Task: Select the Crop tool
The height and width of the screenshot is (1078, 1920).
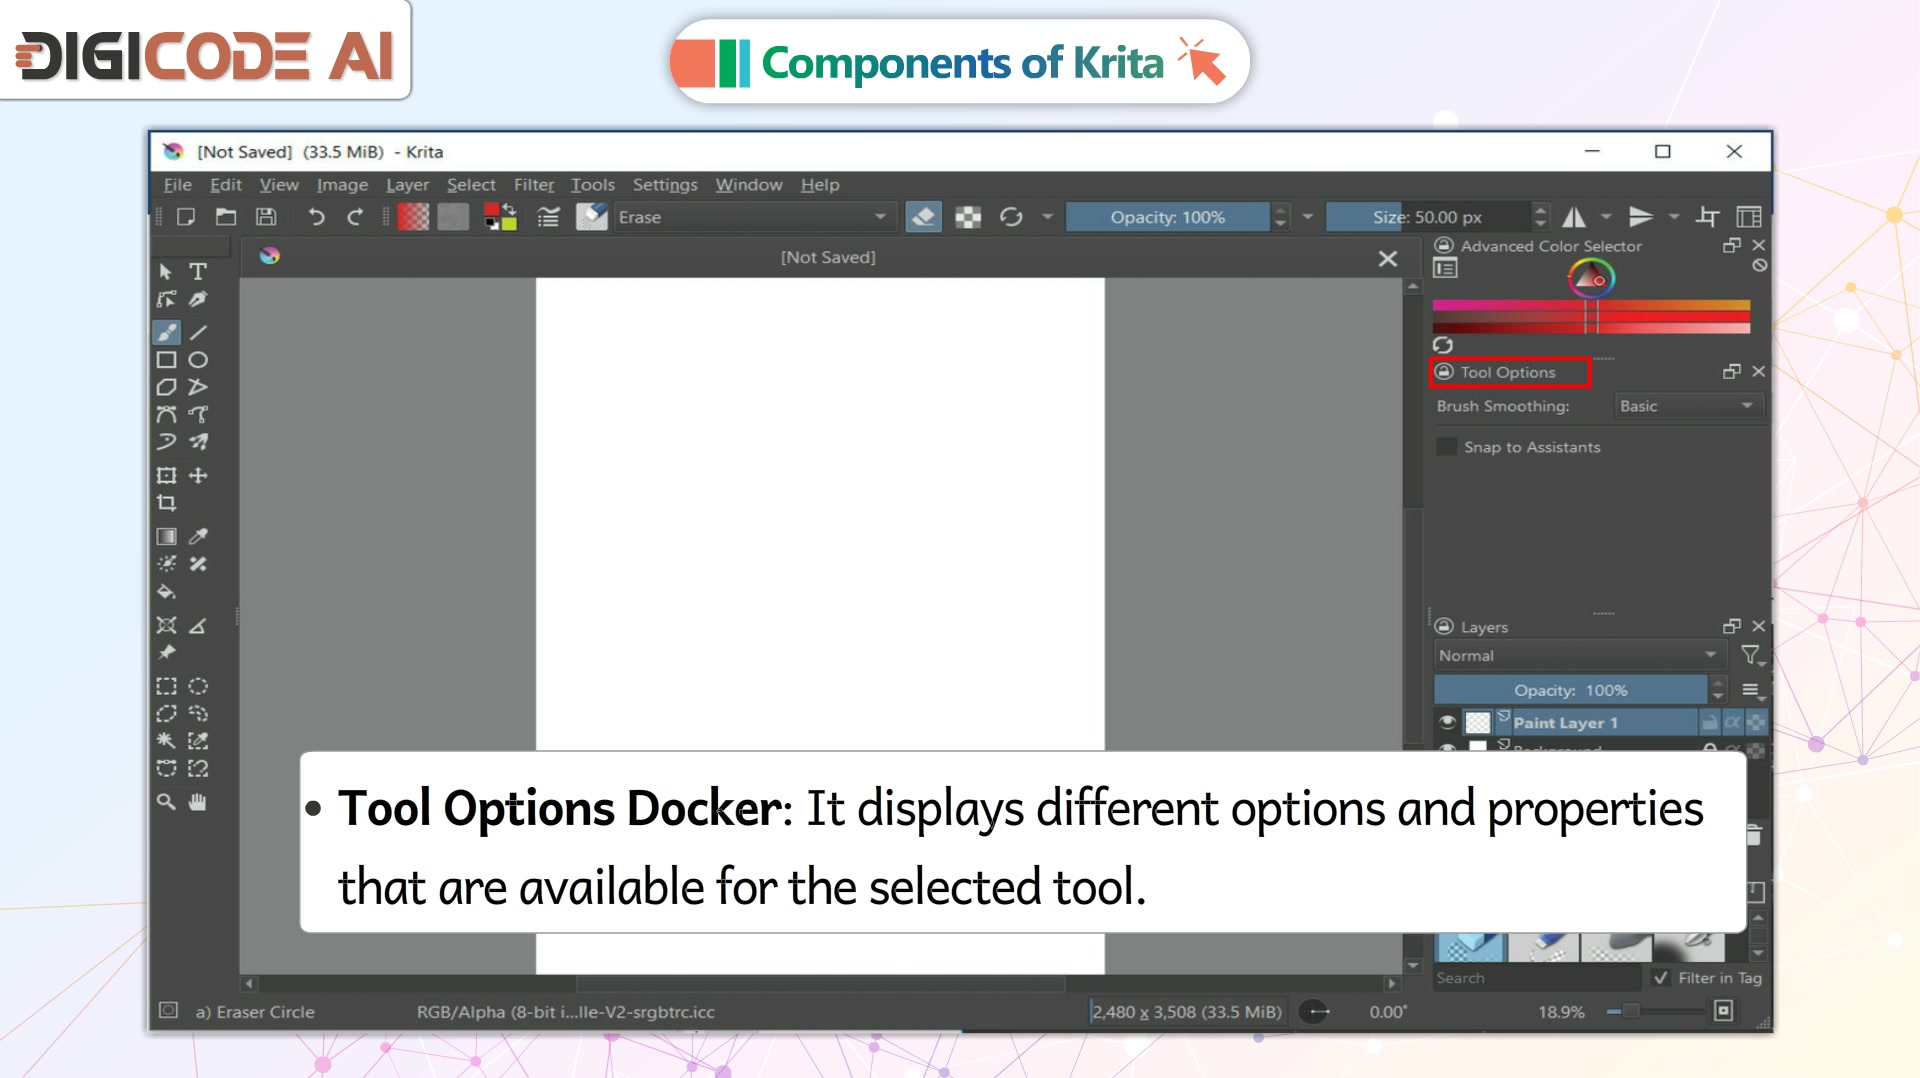Action: tap(167, 503)
